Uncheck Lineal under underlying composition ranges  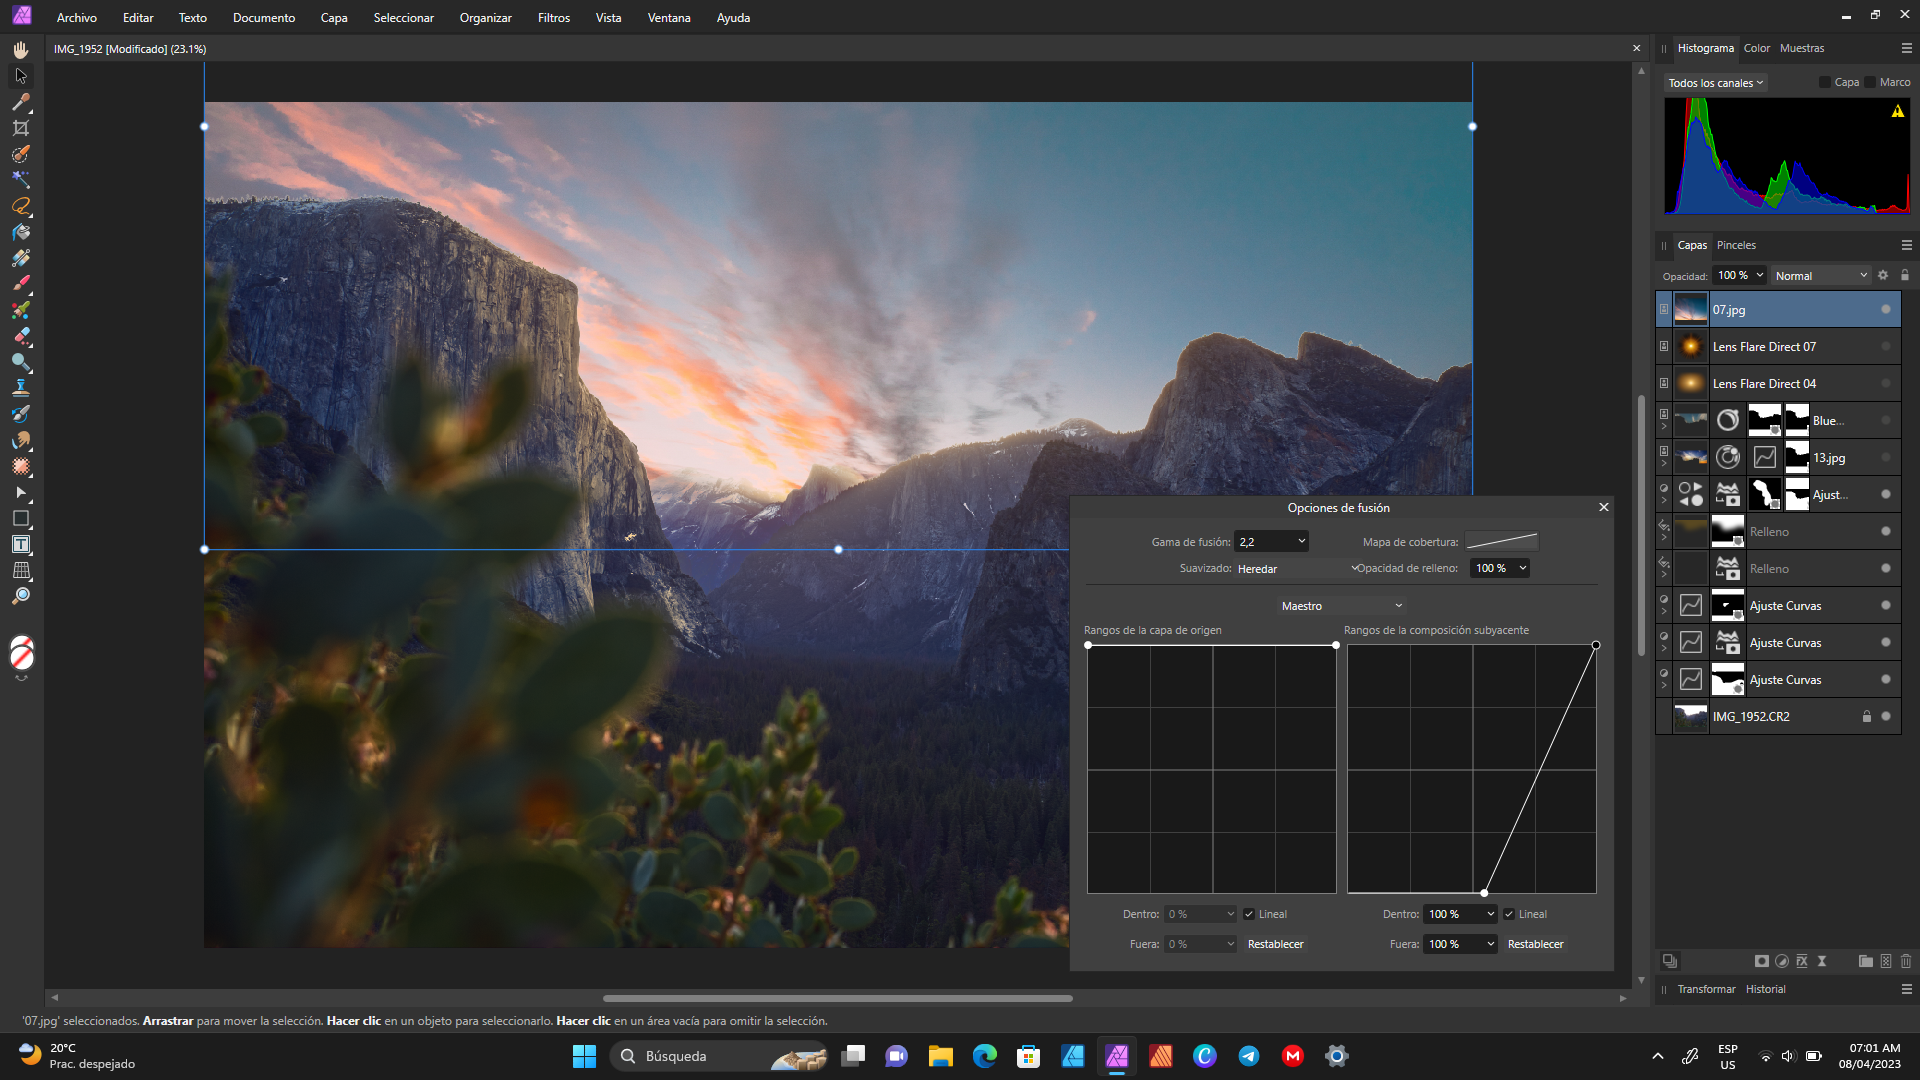[1509, 914]
